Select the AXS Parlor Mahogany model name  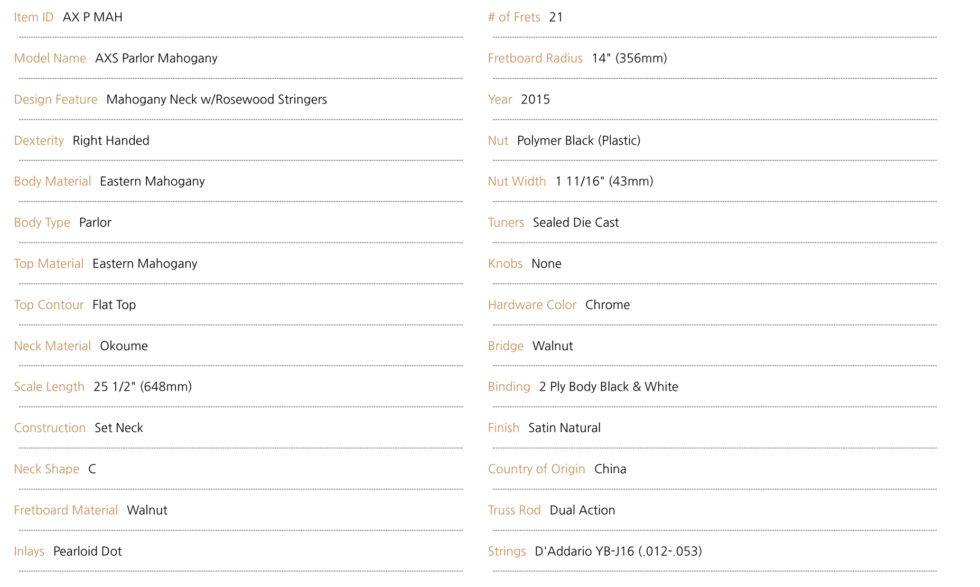(x=156, y=58)
